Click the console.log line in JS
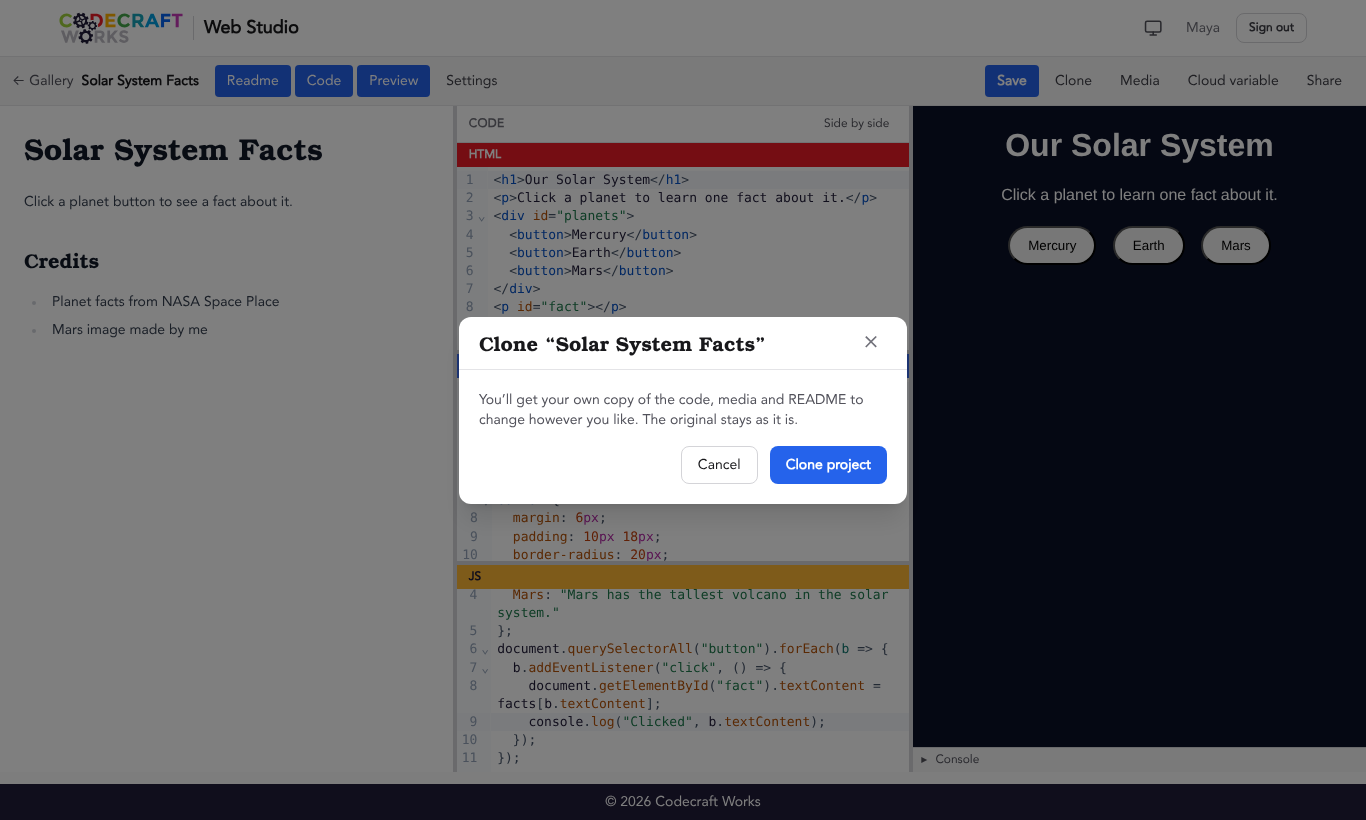 677,722
